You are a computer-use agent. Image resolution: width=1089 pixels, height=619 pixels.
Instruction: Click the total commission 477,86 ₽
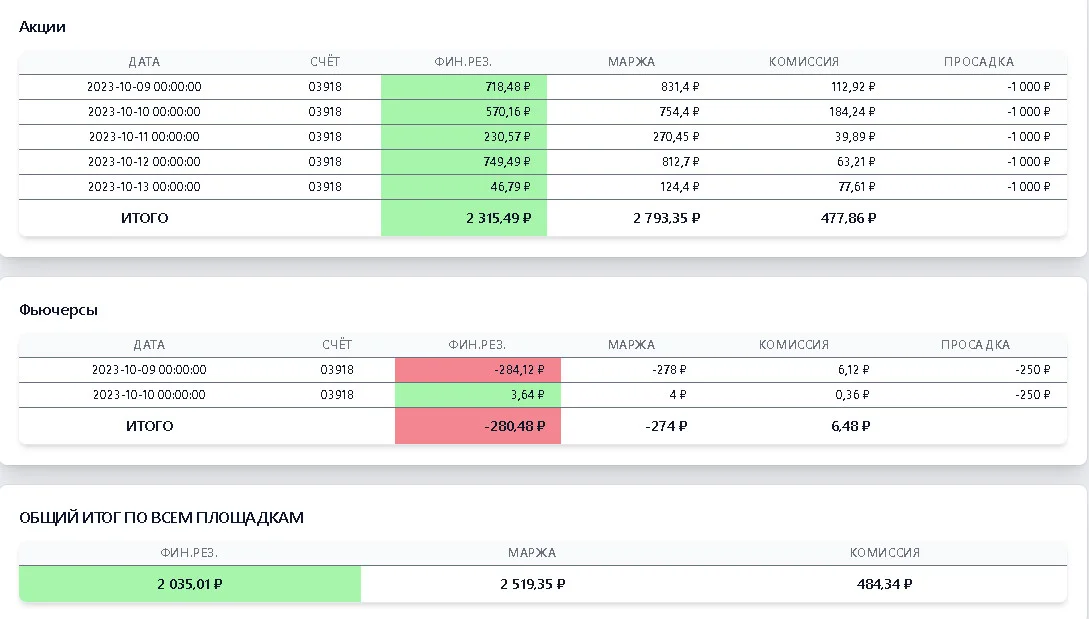[x=849, y=218]
